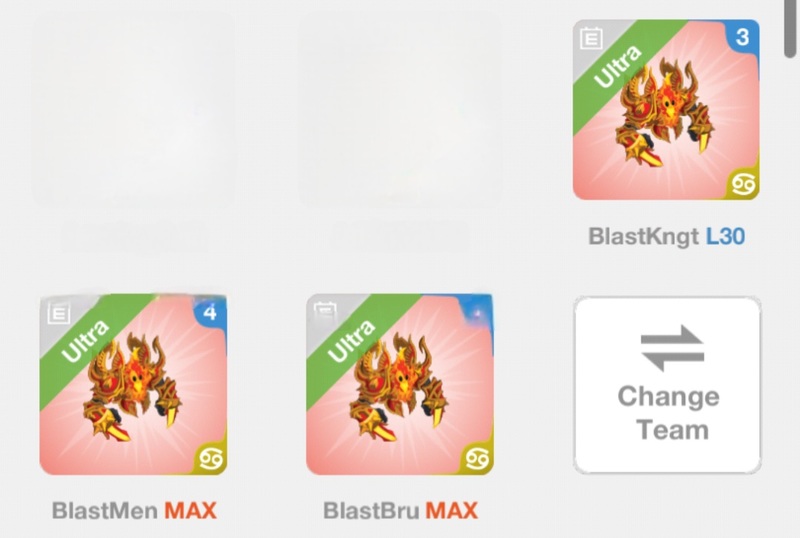Click the vertical scrollbar handle
Viewport: 800px width, 538px height.
point(790,29)
